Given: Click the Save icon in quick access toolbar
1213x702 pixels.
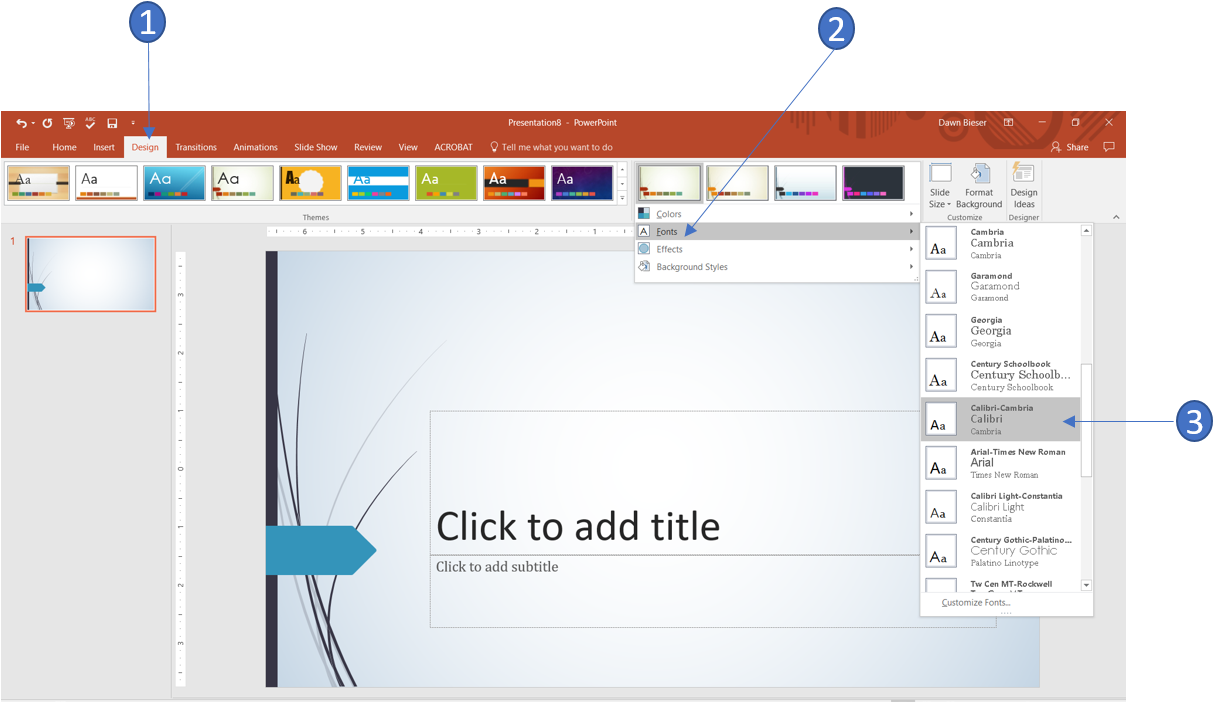Looking at the screenshot, I should pyautogui.click(x=112, y=123).
